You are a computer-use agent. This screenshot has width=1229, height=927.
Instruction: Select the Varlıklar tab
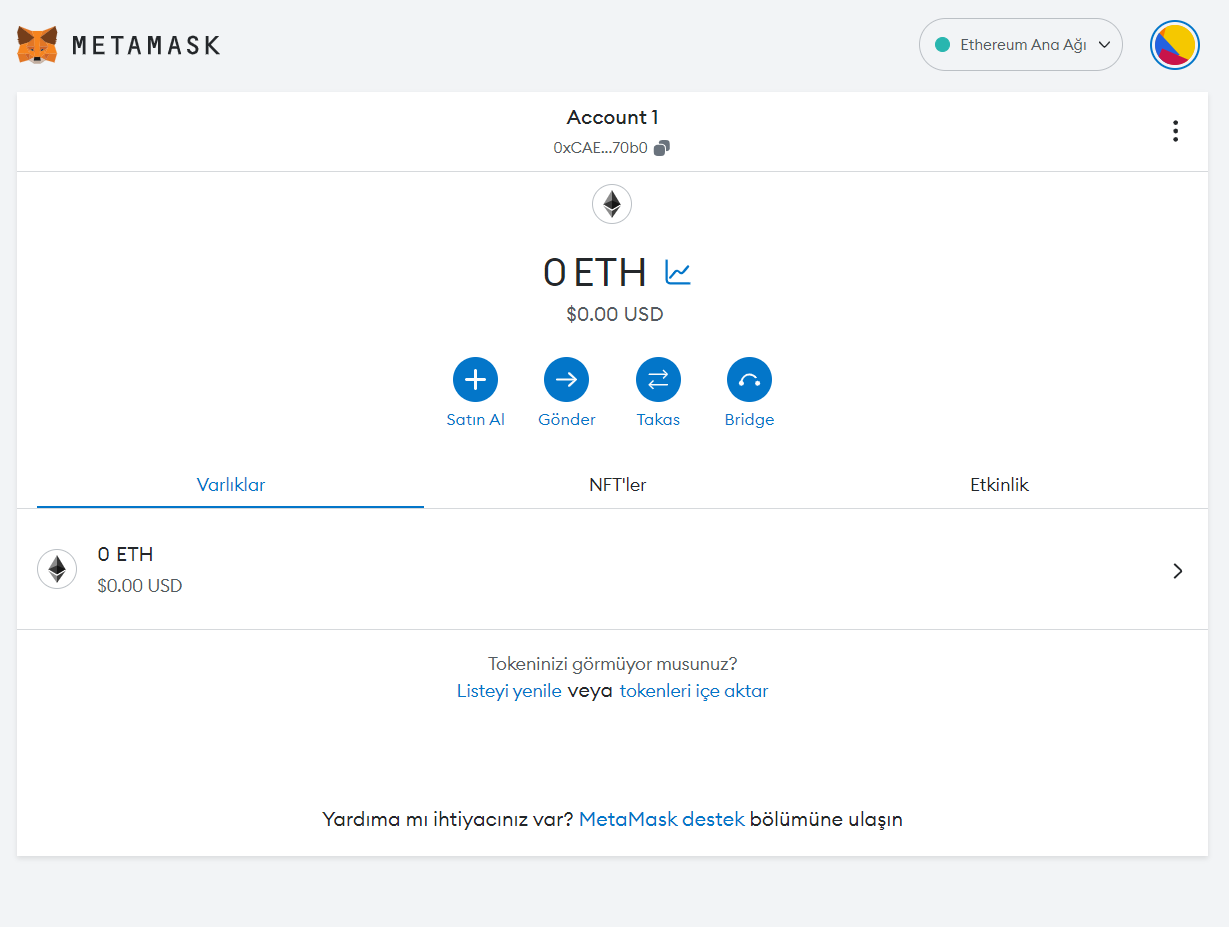[230, 485]
